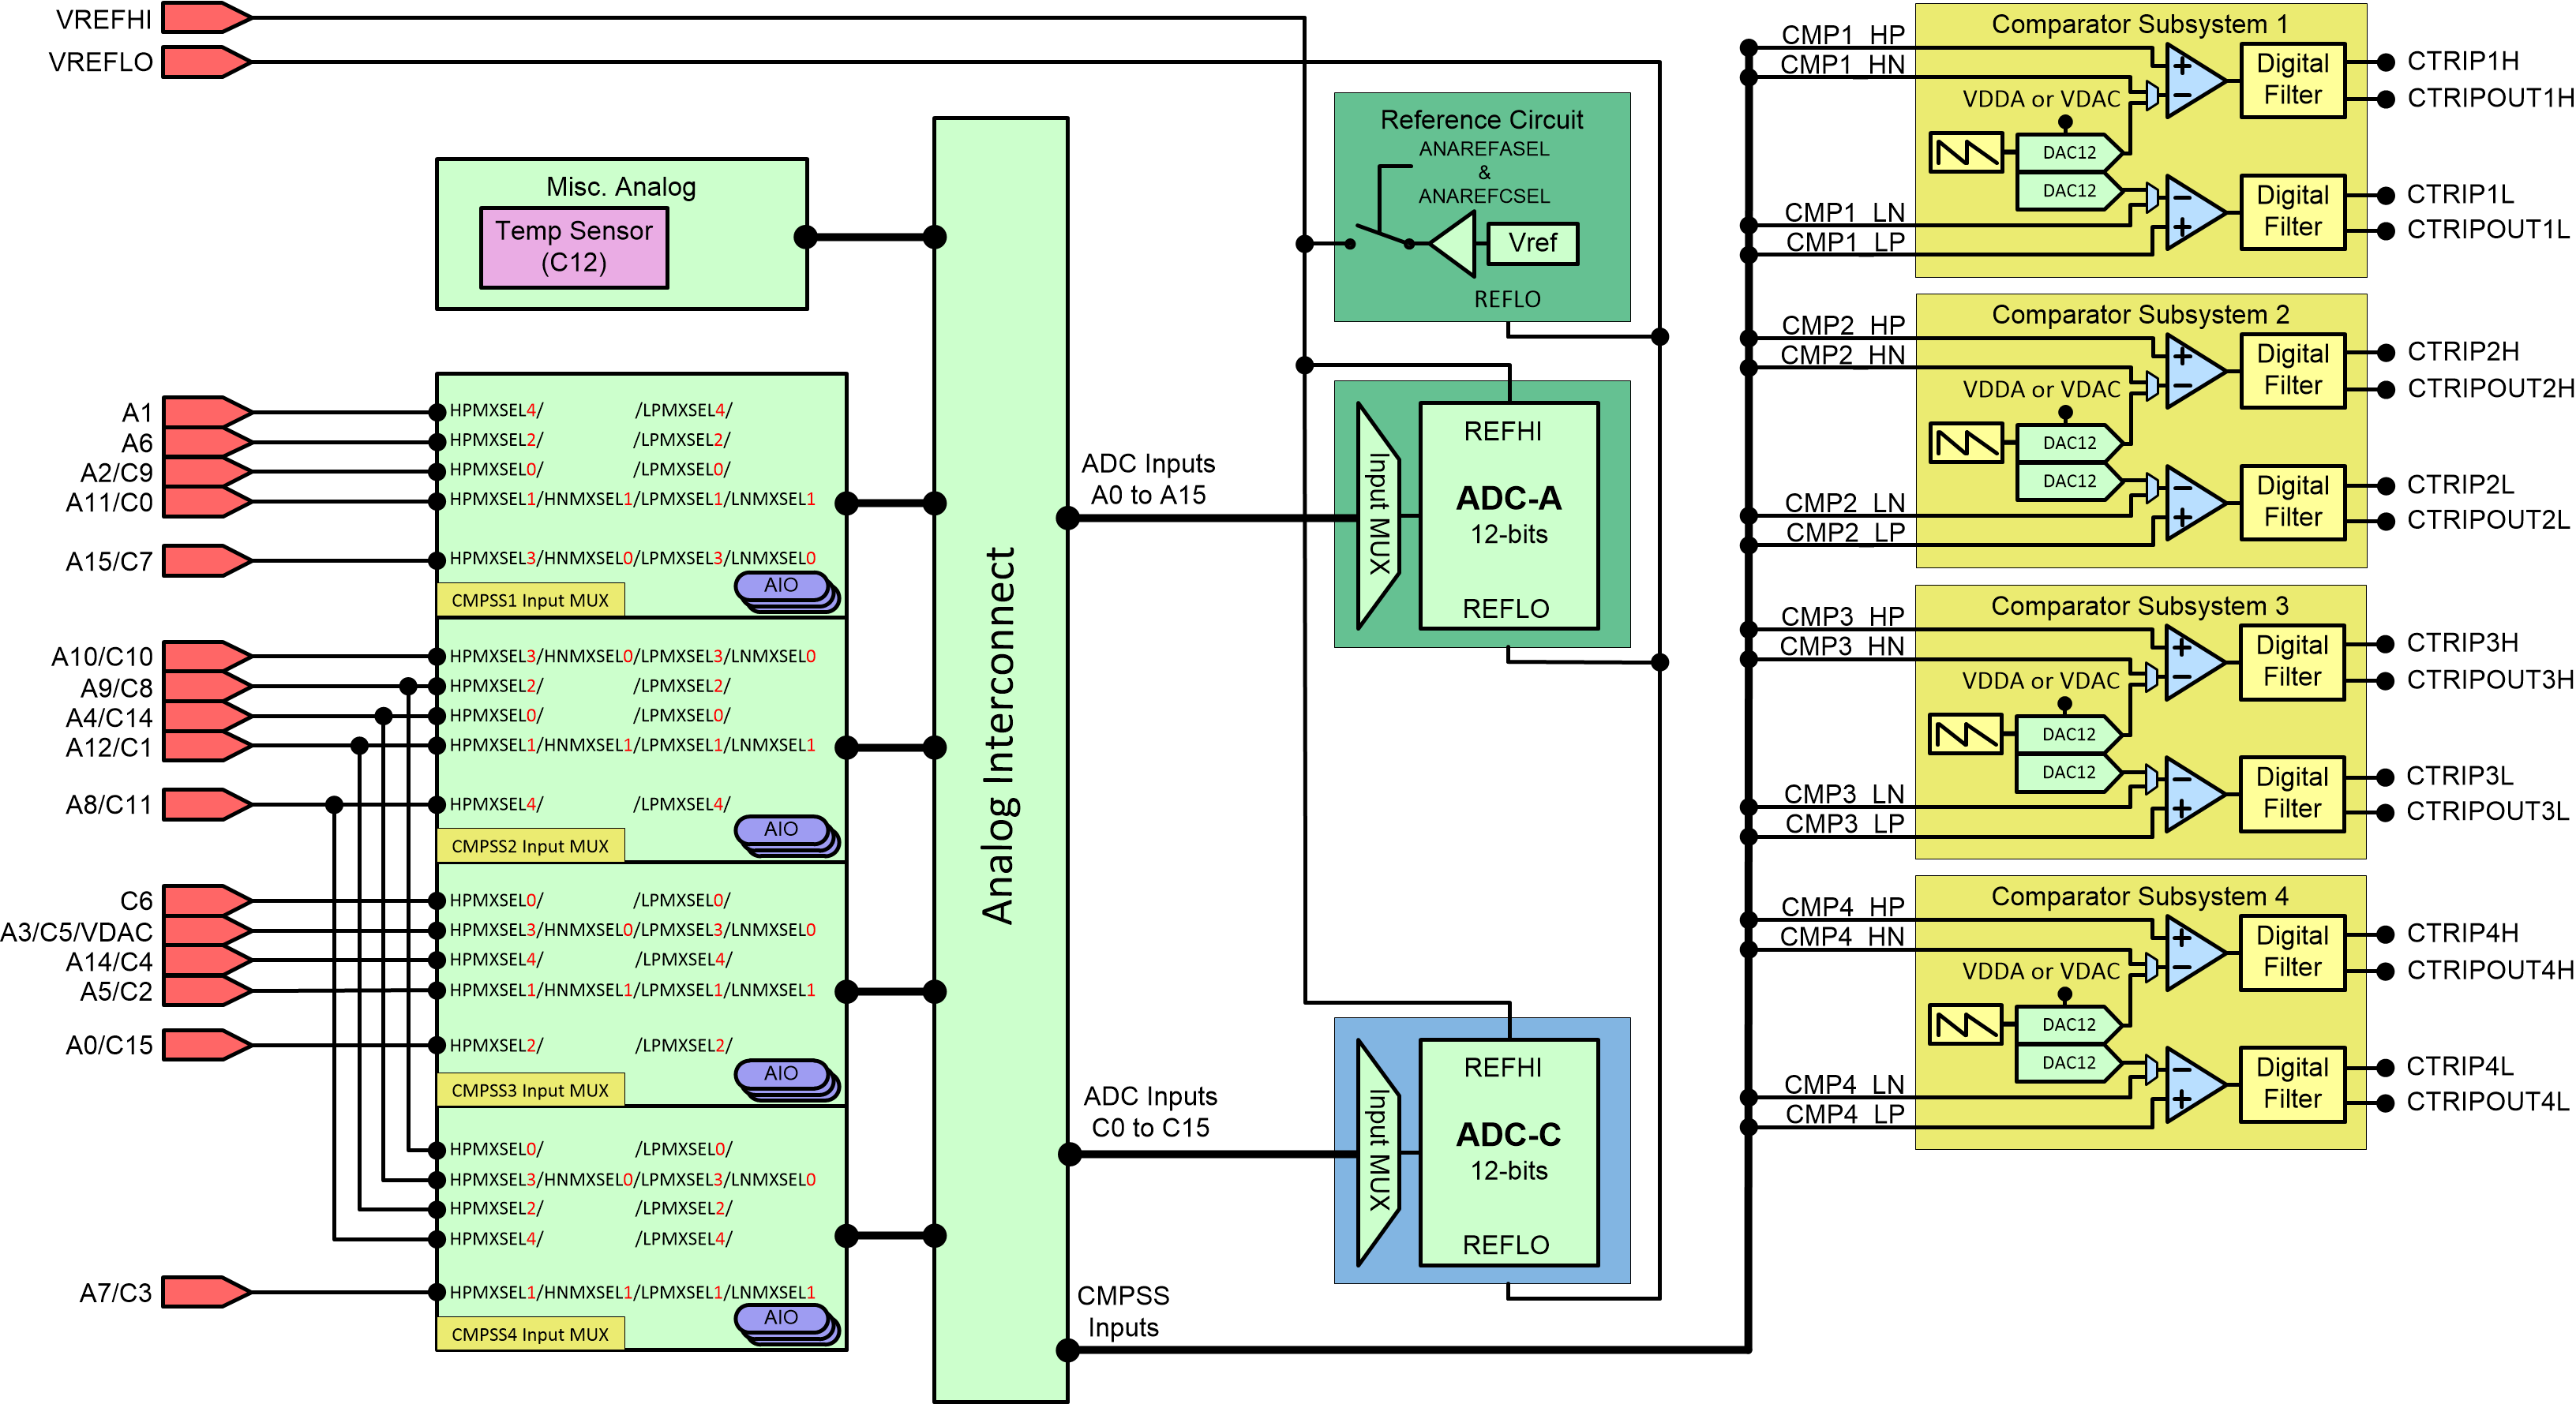Click the ANAREFASEL text in Reference Circuit
2576x1404 pixels.
pos(1484,149)
